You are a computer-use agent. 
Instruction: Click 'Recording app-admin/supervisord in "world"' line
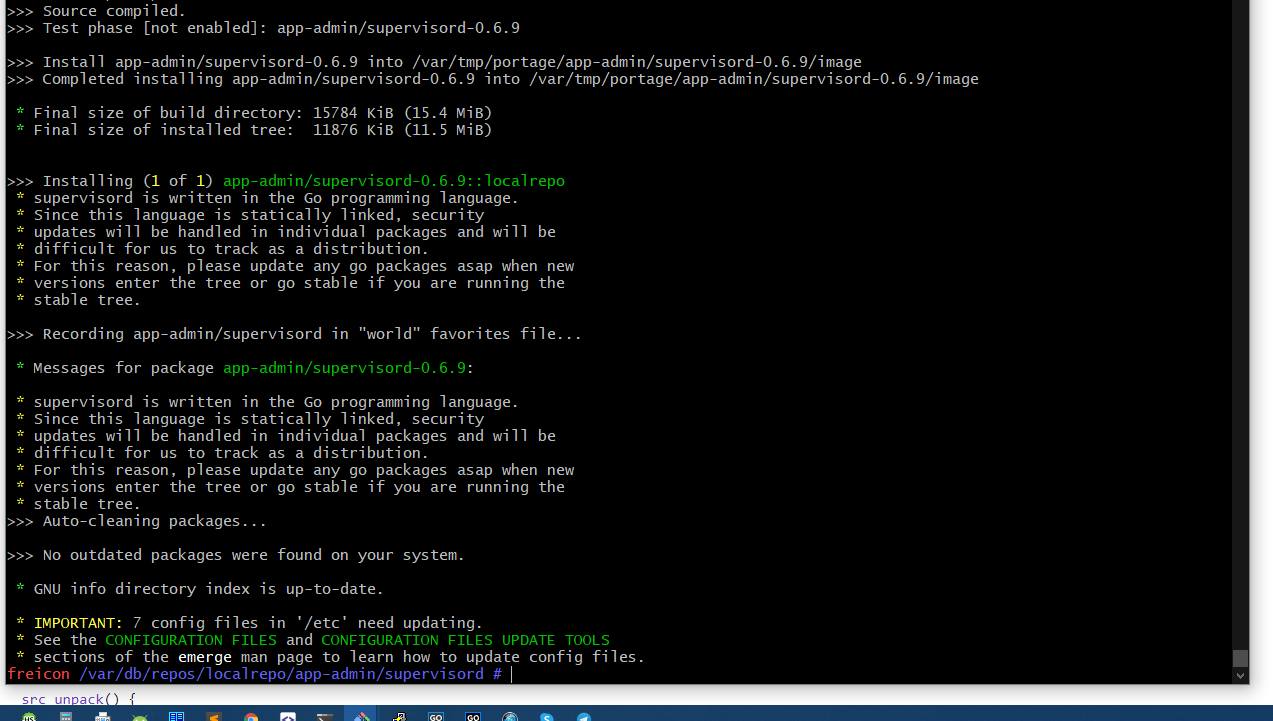point(294,334)
